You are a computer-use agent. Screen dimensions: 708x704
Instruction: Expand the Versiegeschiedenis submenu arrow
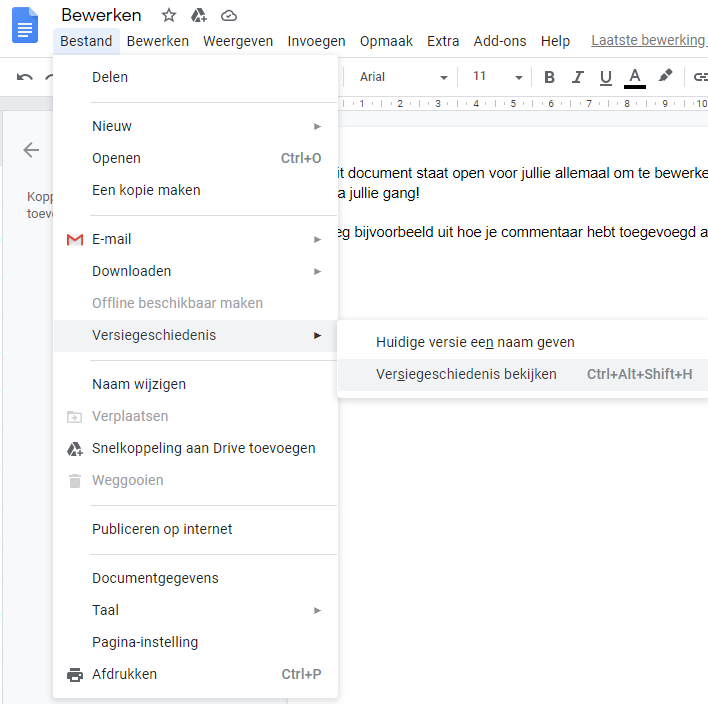(x=317, y=336)
